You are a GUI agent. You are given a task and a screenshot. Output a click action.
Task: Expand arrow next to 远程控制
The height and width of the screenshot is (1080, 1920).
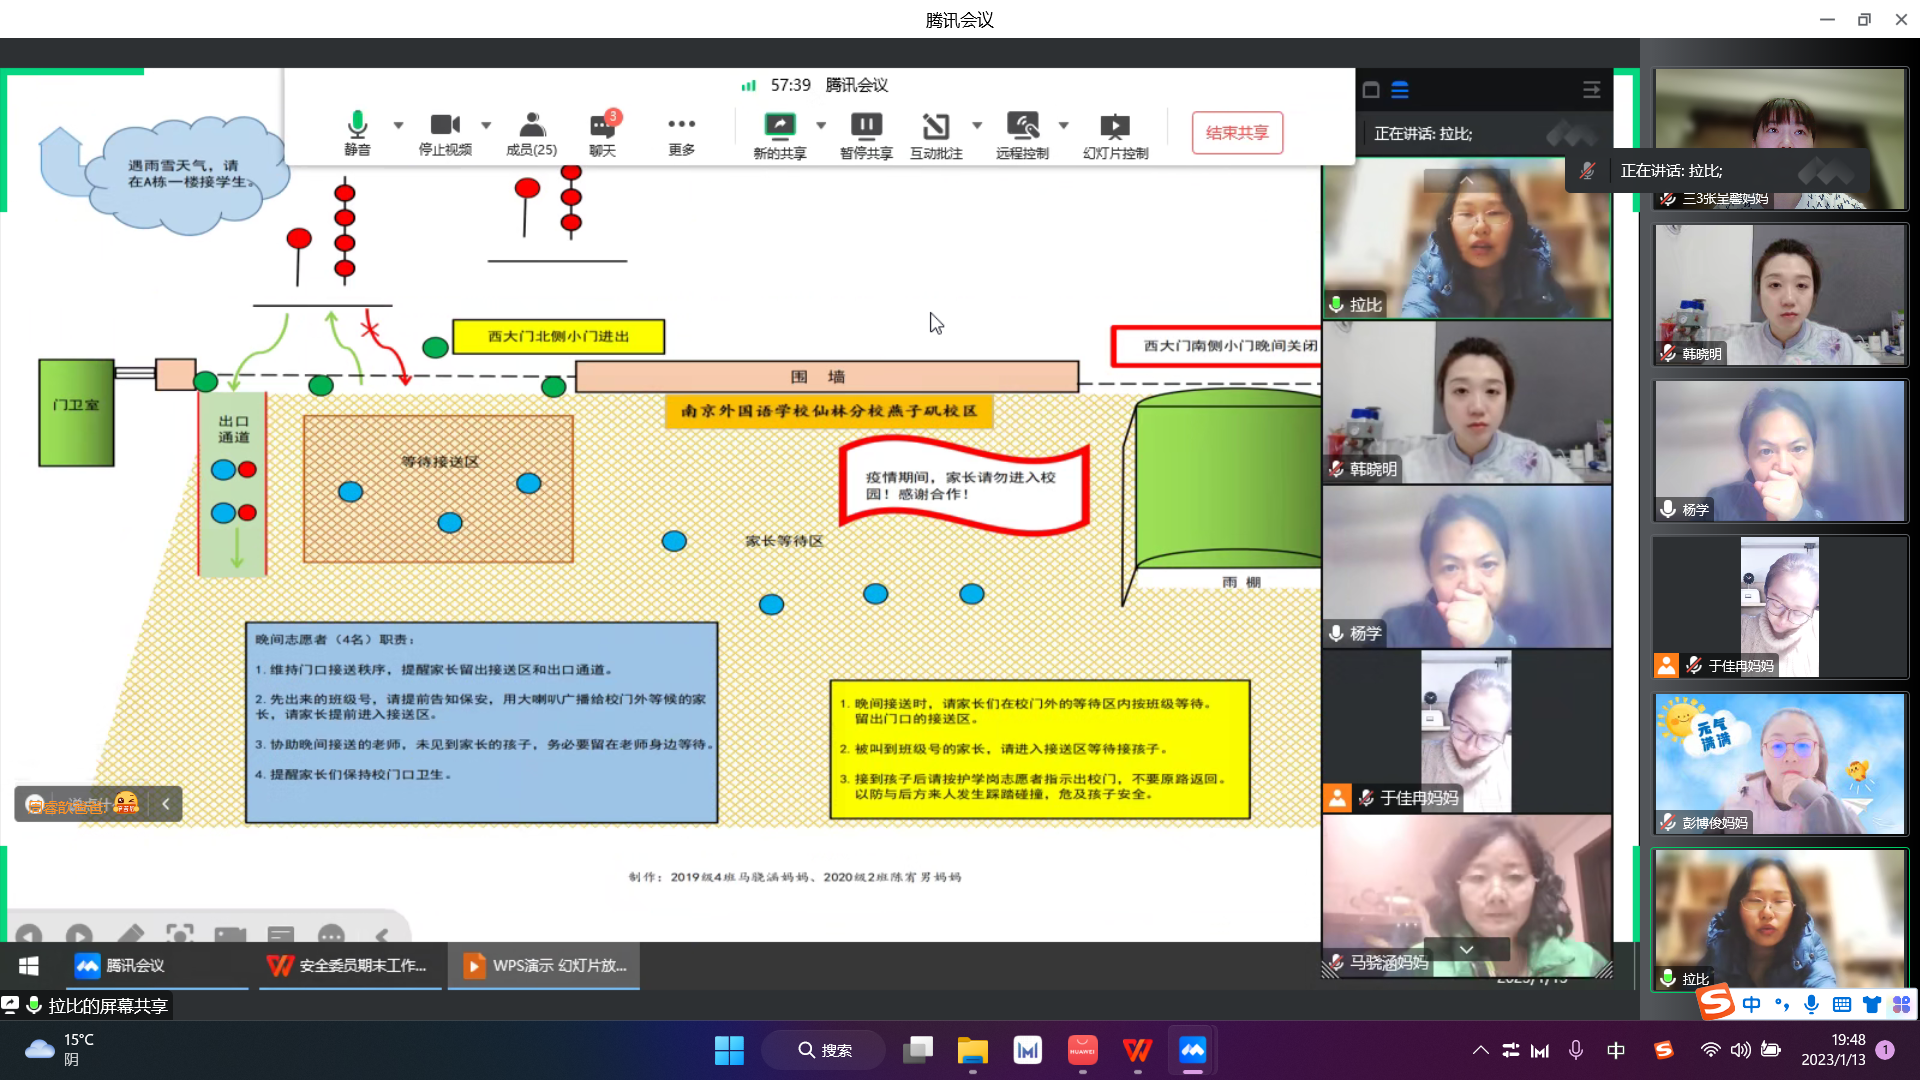[1064, 125]
